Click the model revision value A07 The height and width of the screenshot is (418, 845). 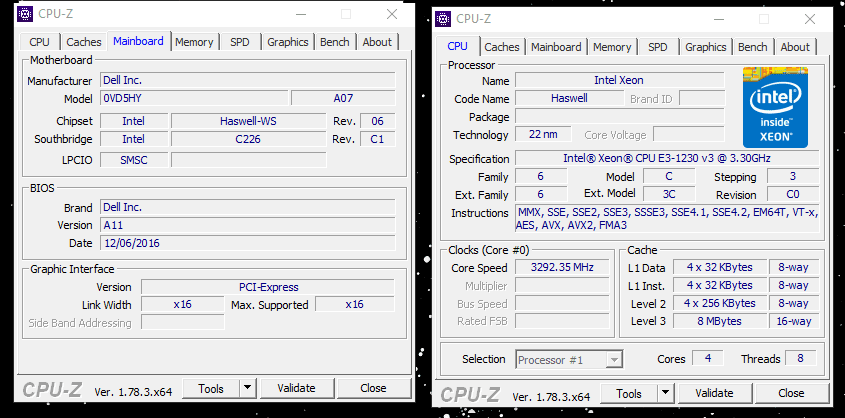tap(343, 99)
